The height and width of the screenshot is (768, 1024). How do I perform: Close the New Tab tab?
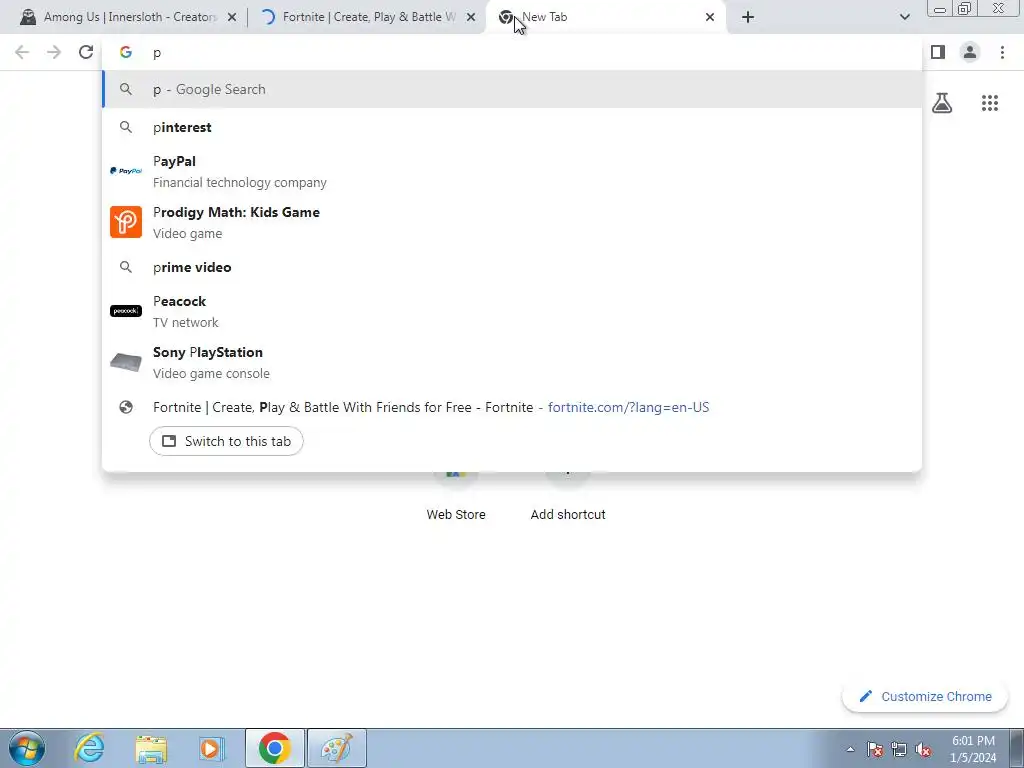coord(710,17)
